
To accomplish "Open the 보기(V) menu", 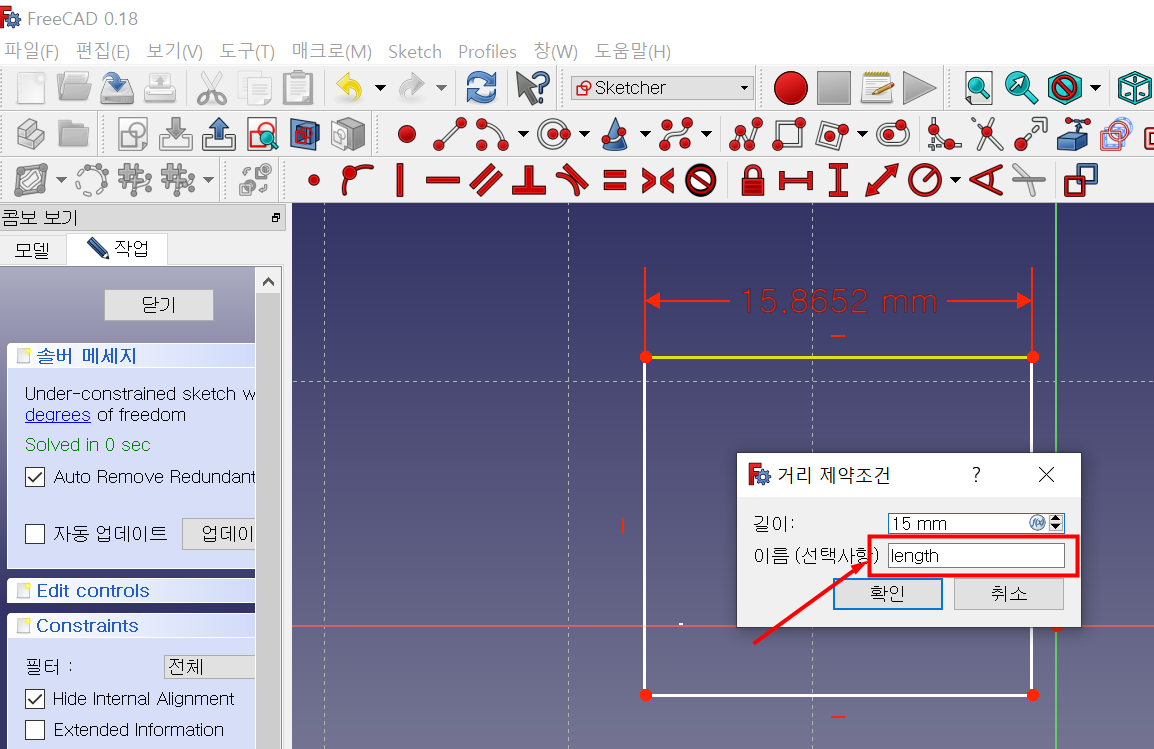I will point(174,52).
